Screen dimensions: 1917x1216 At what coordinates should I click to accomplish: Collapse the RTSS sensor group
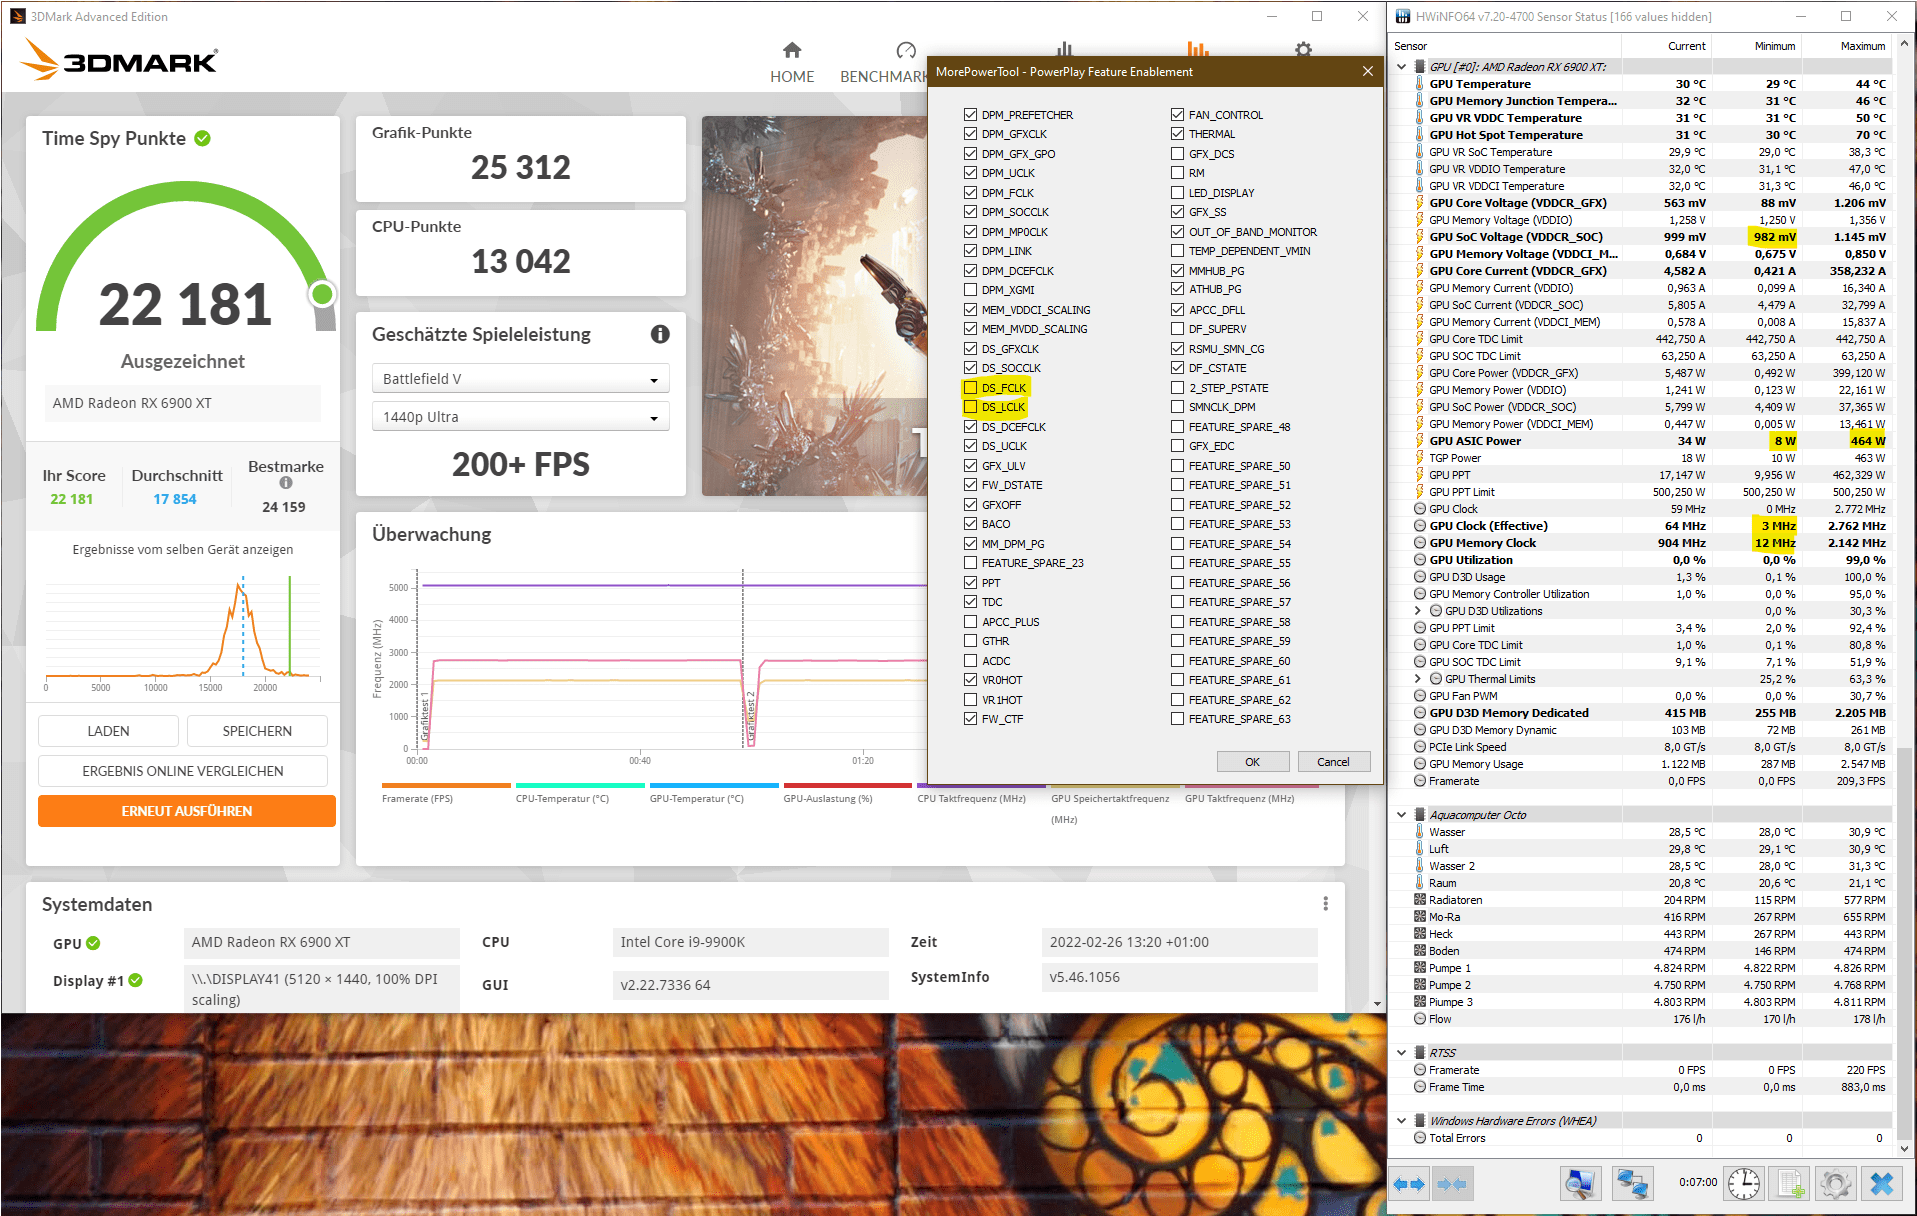pos(1401,1053)
